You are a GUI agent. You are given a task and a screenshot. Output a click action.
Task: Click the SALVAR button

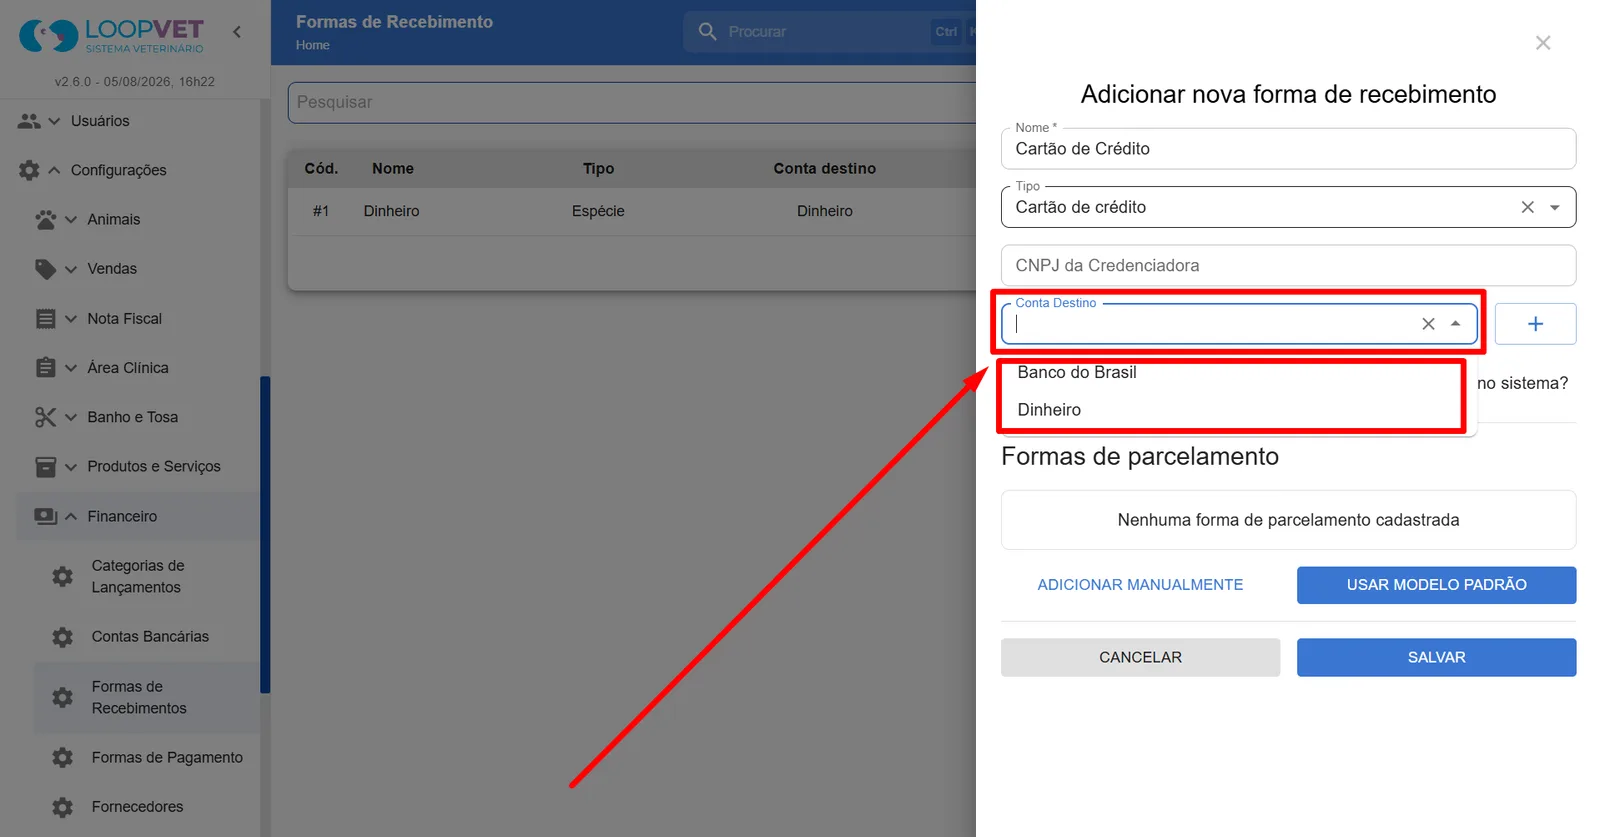(x=1436, y=658)
